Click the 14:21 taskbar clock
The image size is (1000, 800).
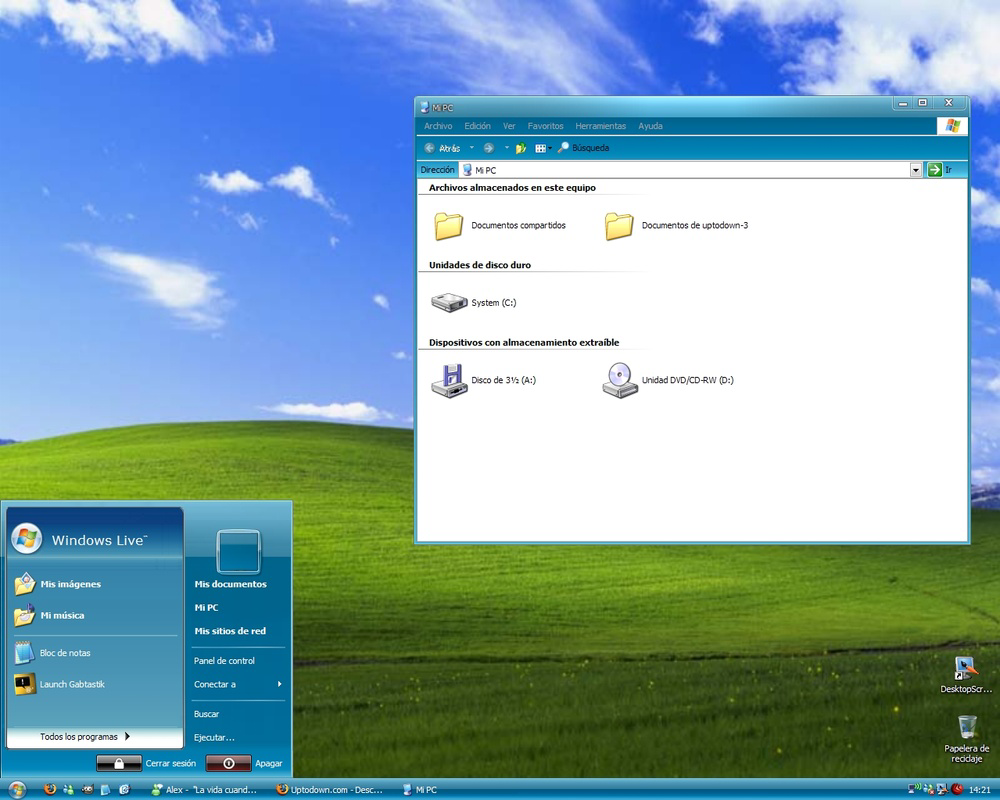[980, 790]
